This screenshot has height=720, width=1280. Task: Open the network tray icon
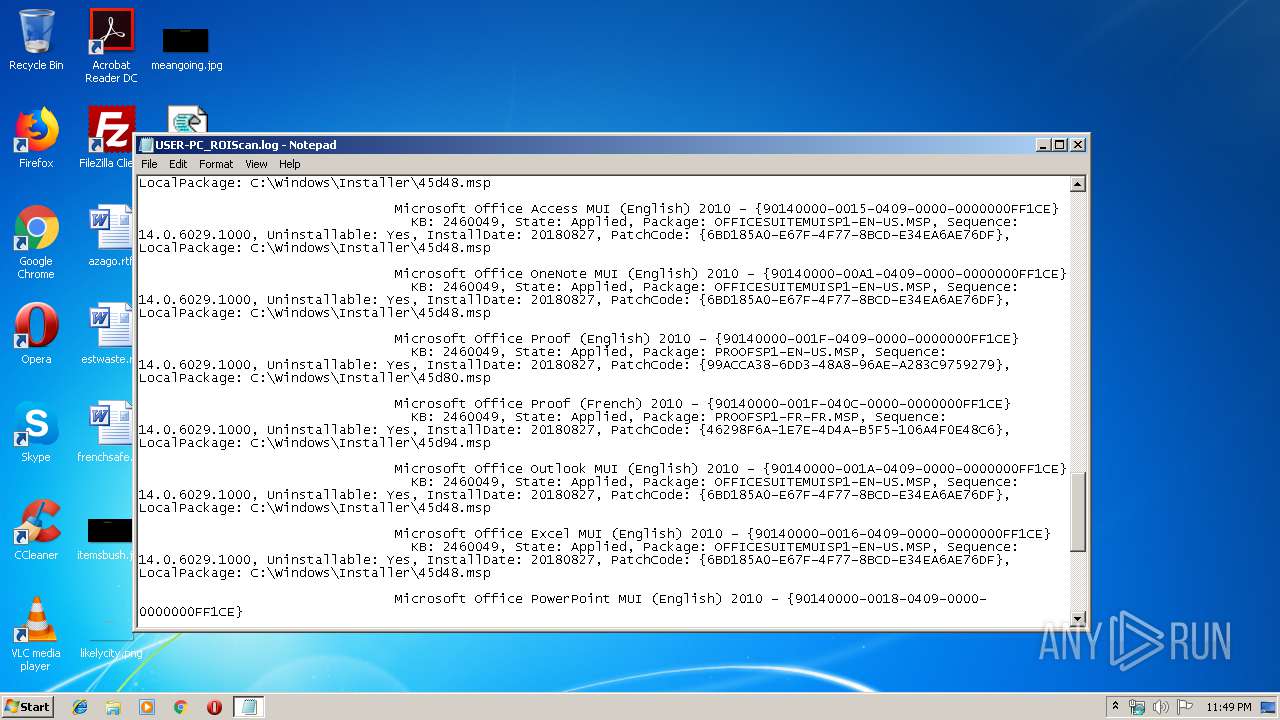point(1137,707)
